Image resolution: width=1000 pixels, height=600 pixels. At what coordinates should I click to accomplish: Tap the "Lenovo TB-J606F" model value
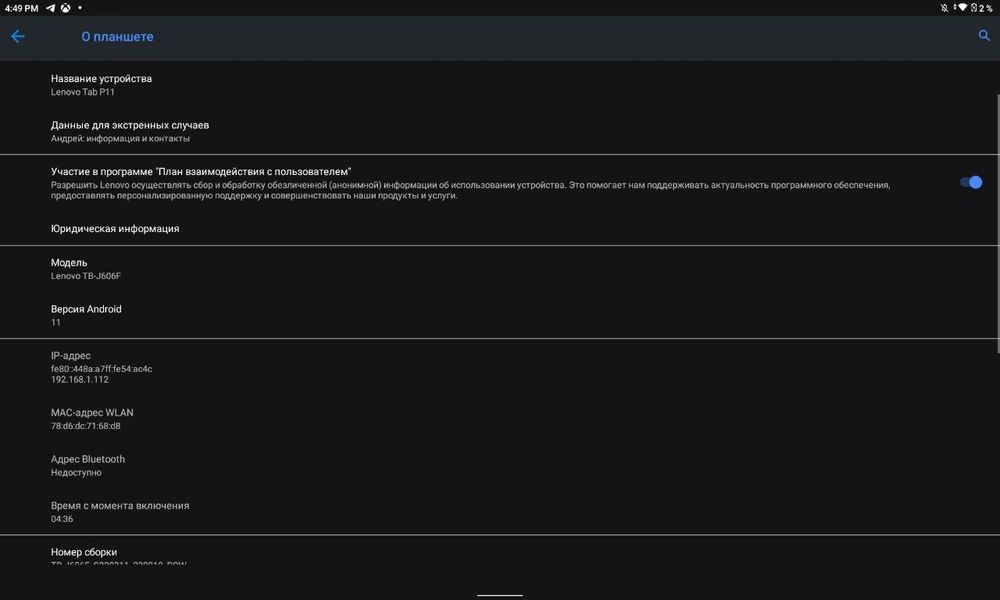[85, 276]
